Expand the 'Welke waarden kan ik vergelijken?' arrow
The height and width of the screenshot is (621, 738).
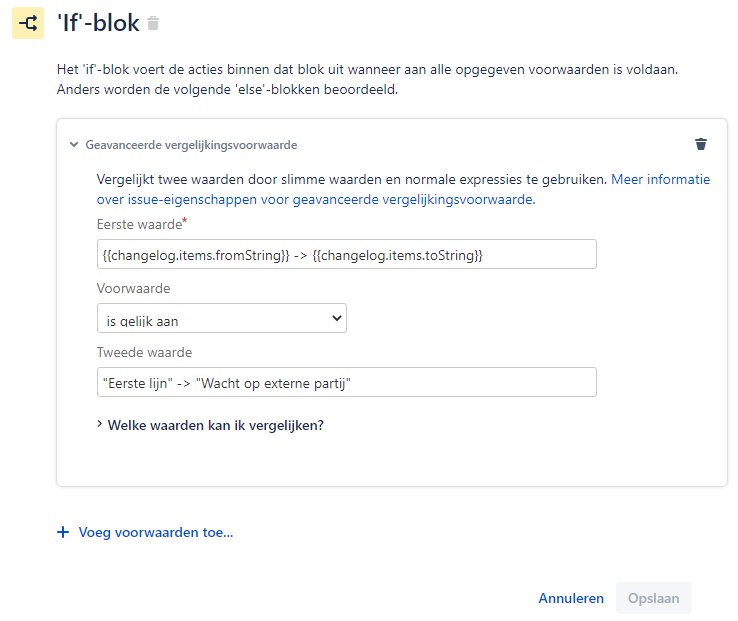click(x=99, y=424)
